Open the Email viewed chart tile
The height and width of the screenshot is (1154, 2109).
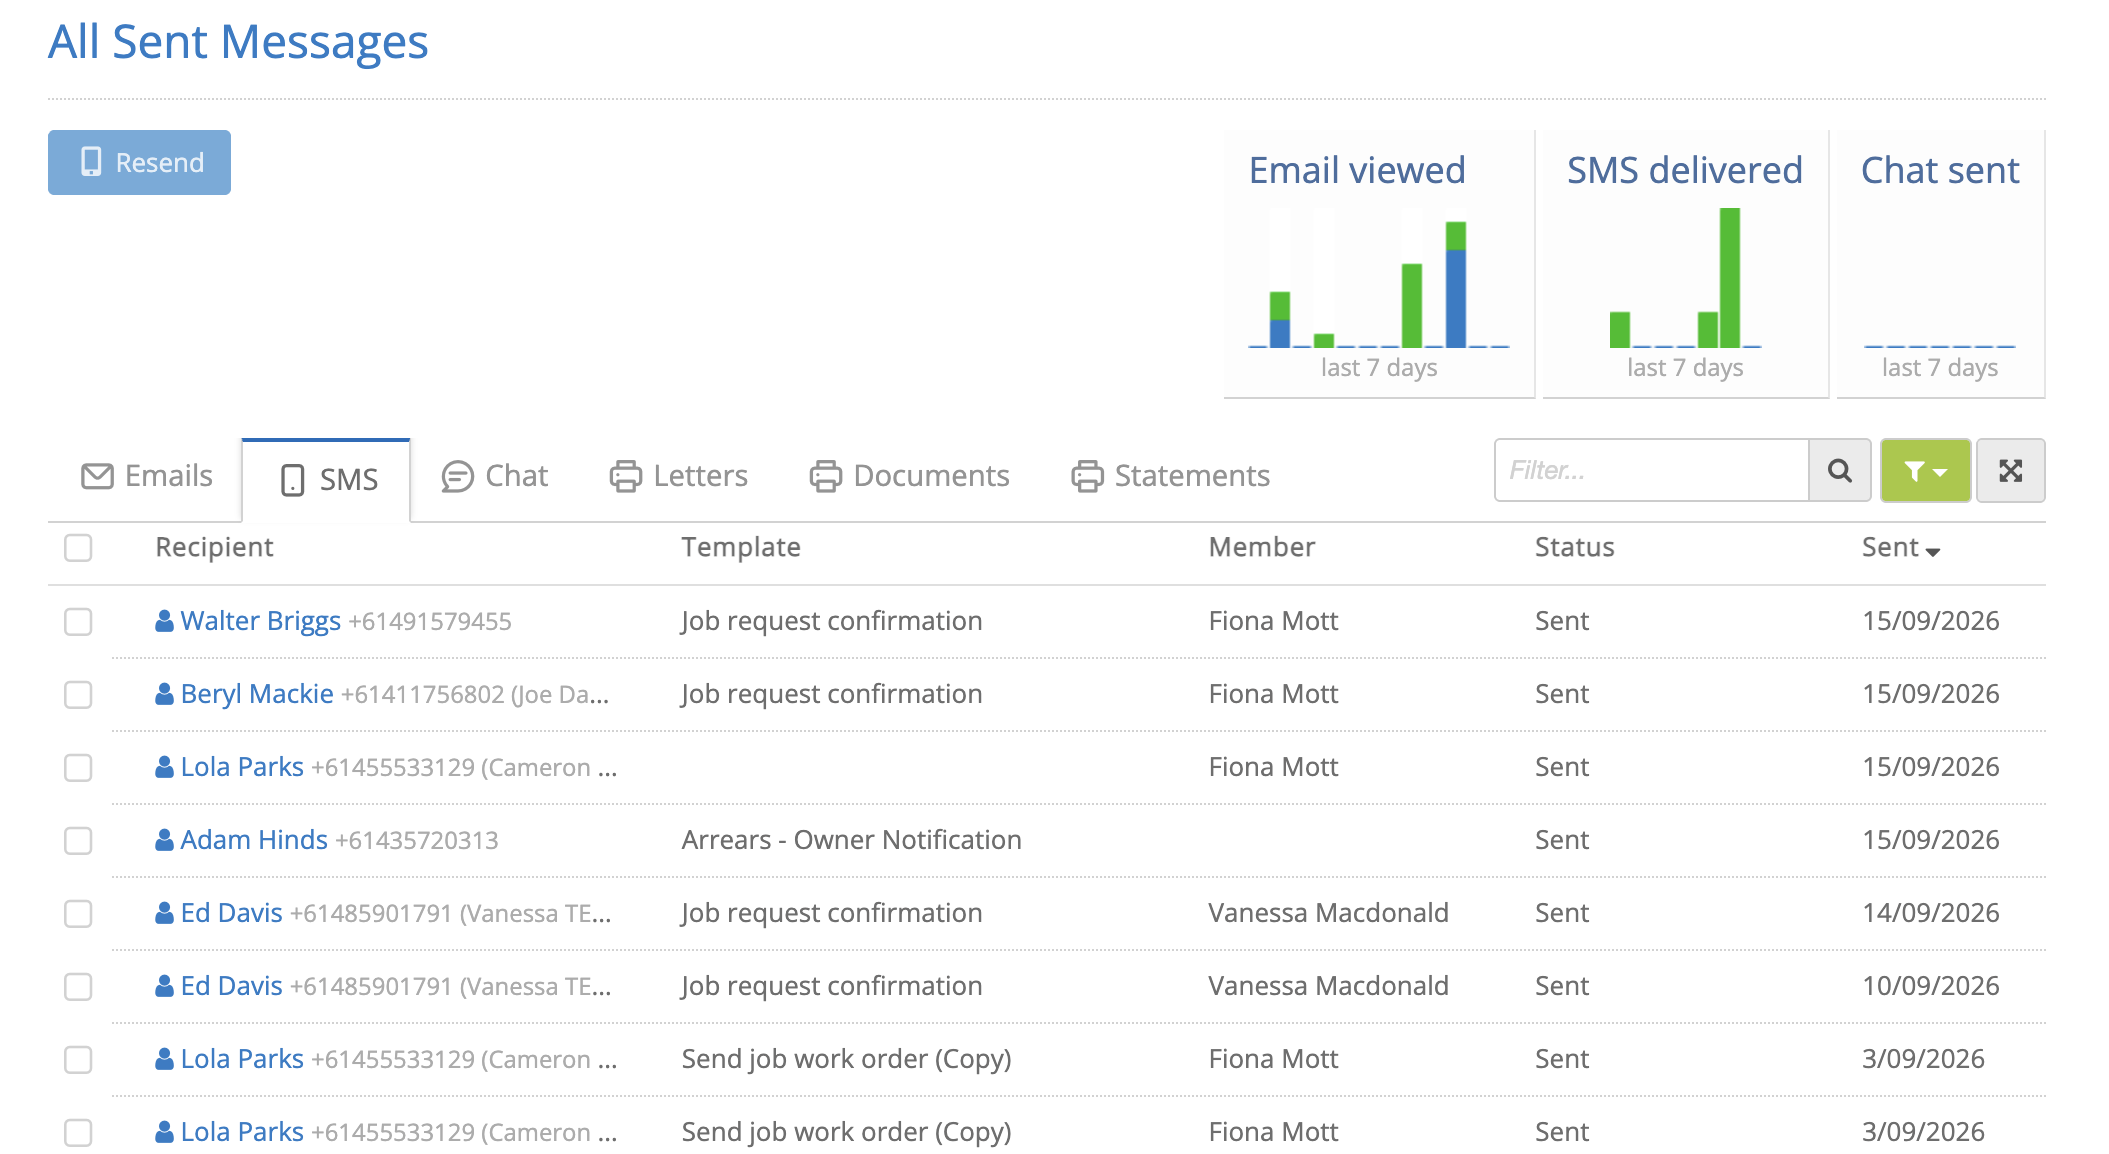tap(1379, 264)
